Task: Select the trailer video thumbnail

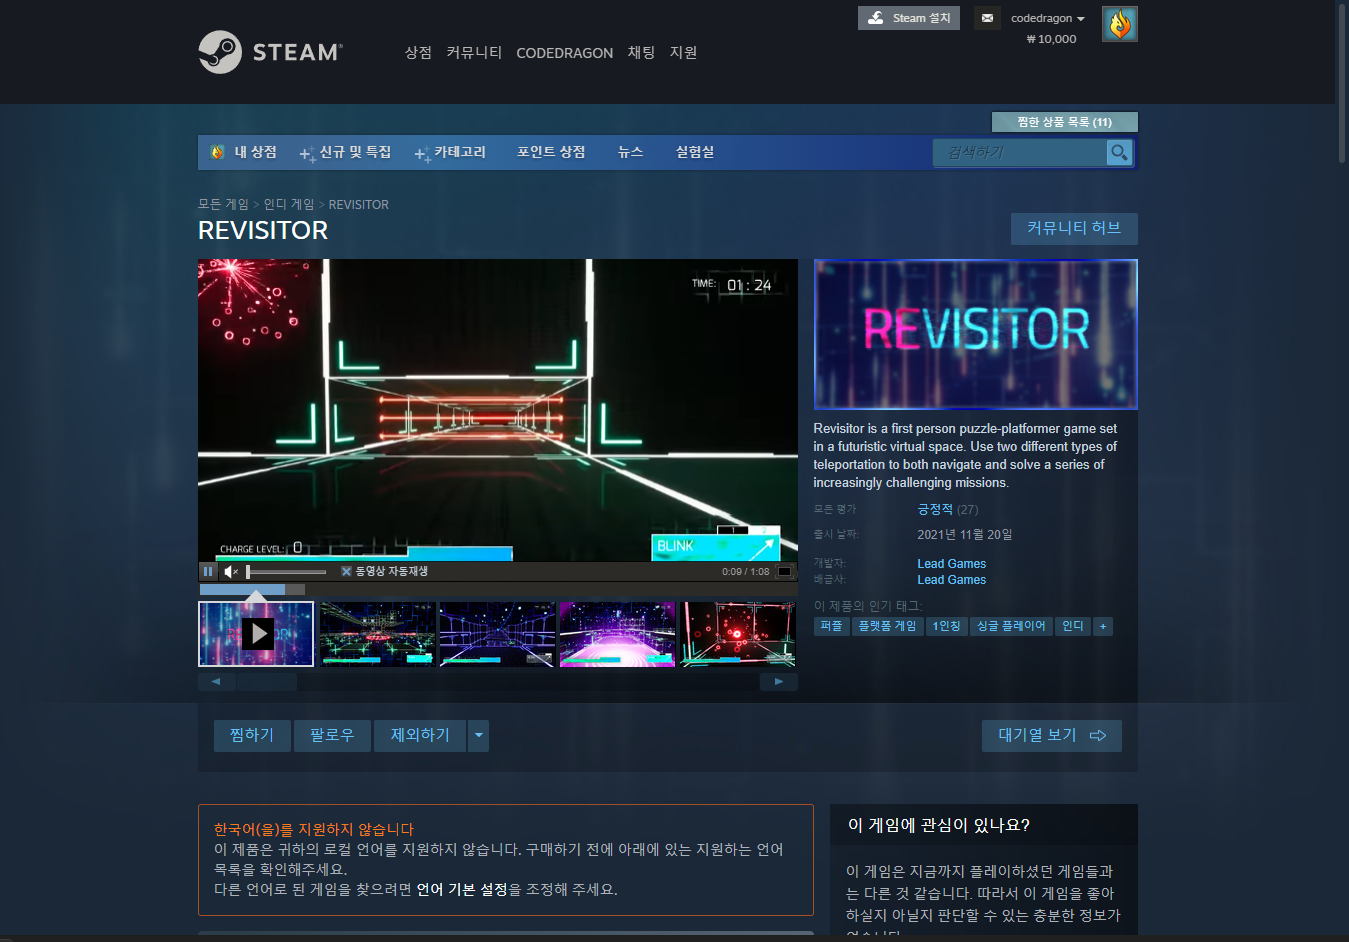Action: point(256,634)
